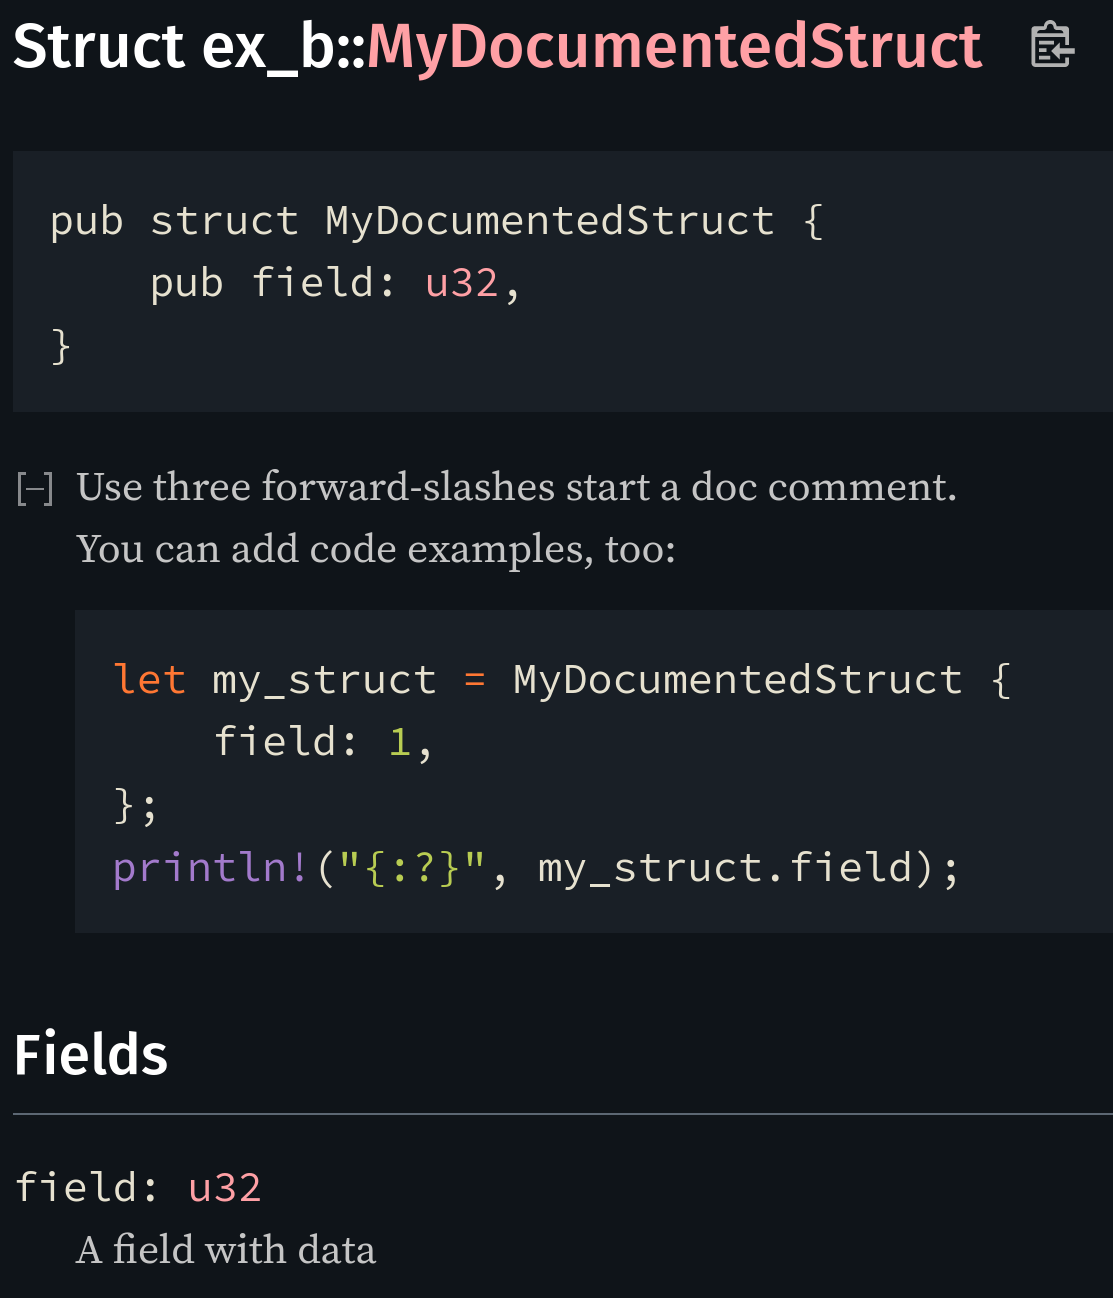
Task: Open u32 type link under Fields section
Action: click(x=224, y=1188)
